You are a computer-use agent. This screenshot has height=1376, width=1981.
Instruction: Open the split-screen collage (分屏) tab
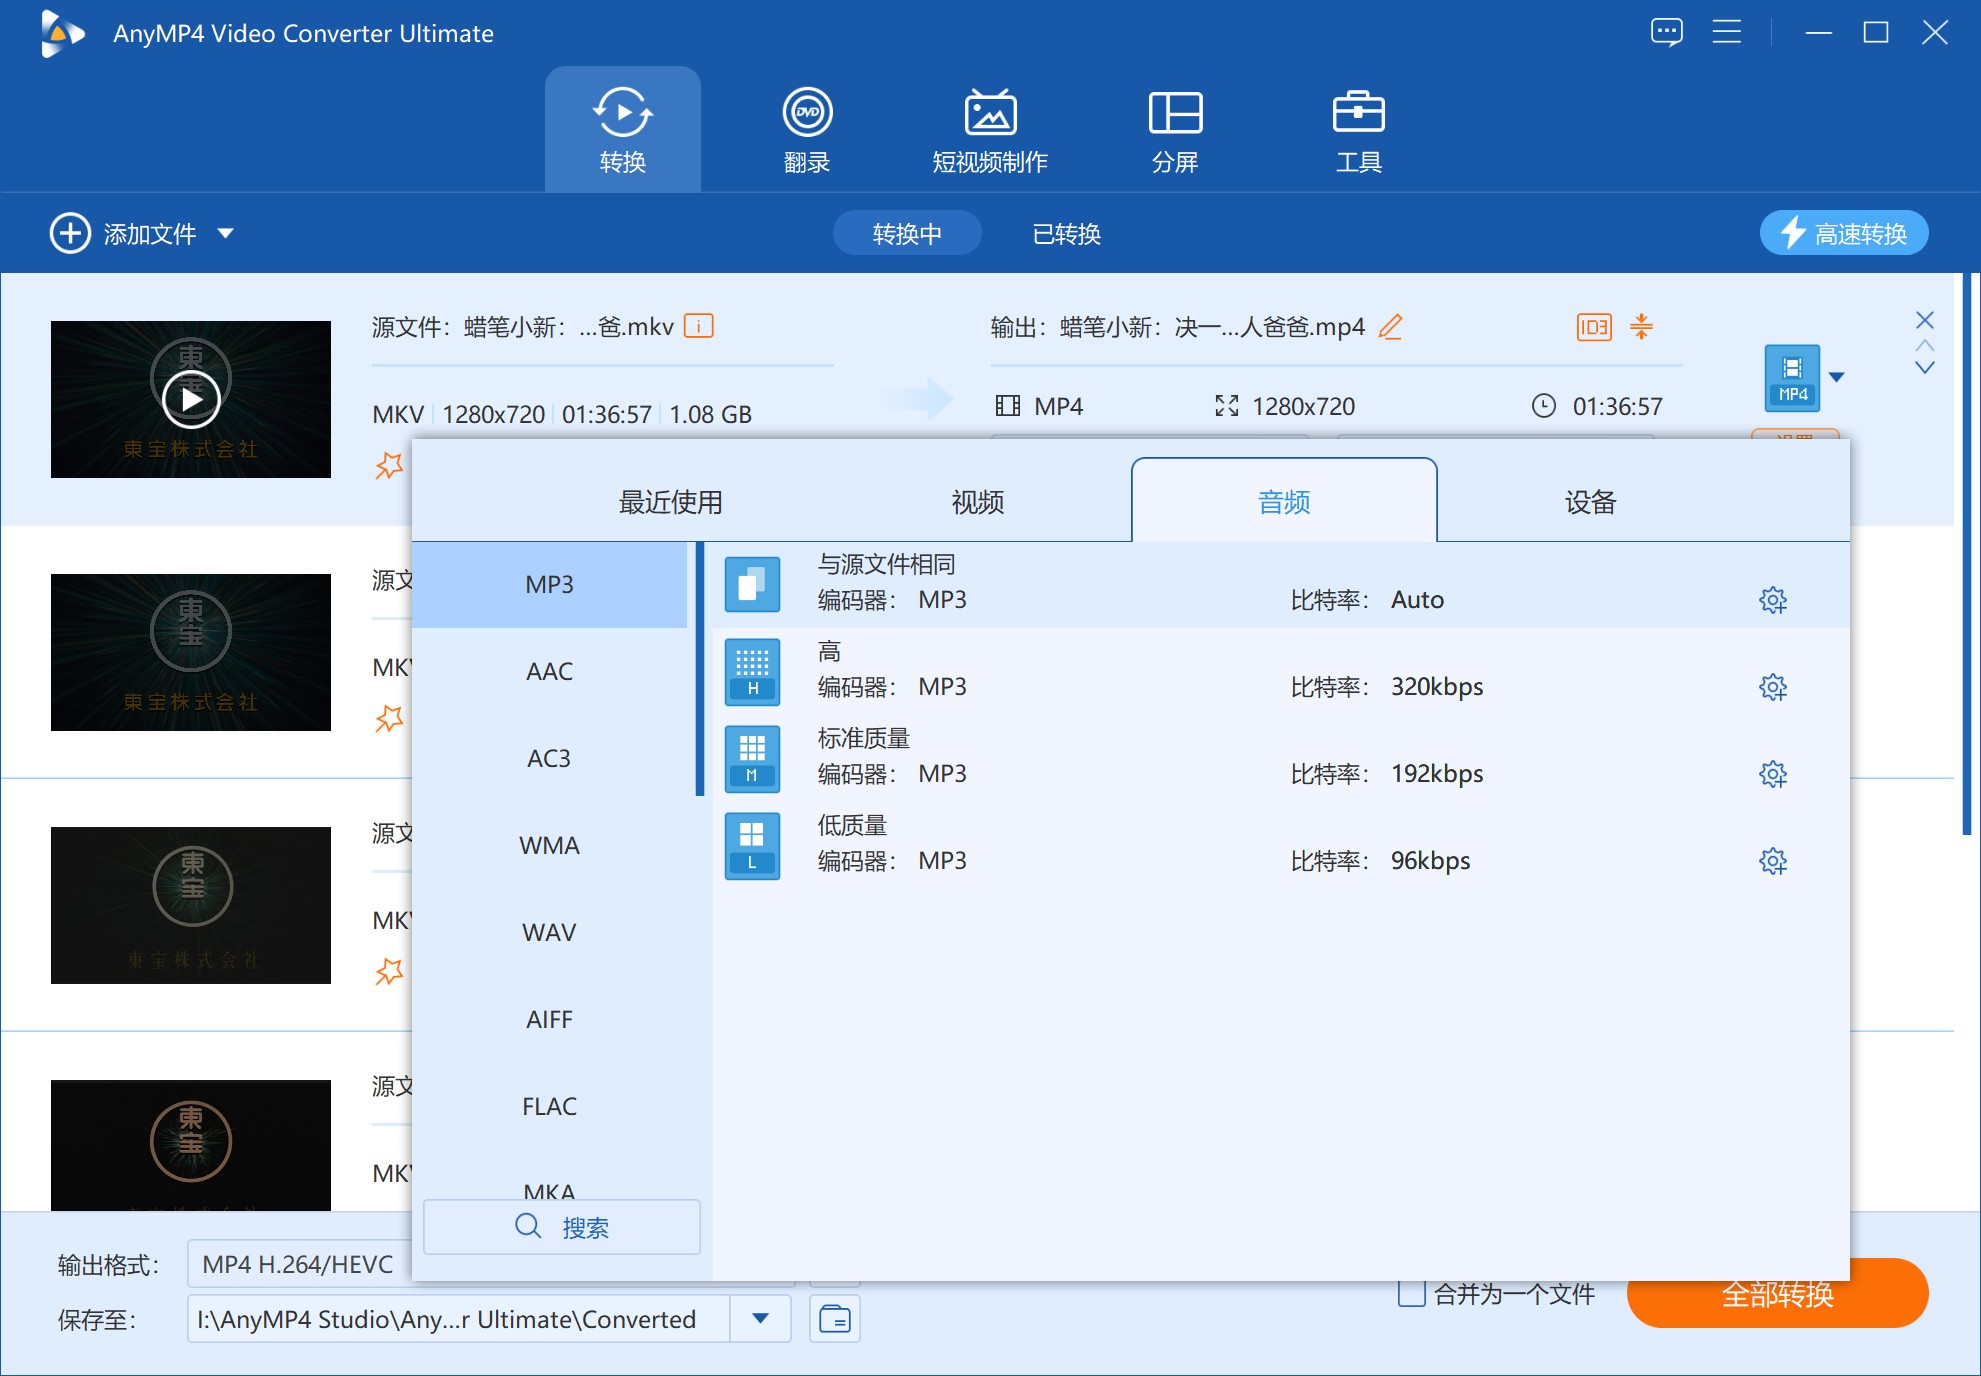[1175, 130]
